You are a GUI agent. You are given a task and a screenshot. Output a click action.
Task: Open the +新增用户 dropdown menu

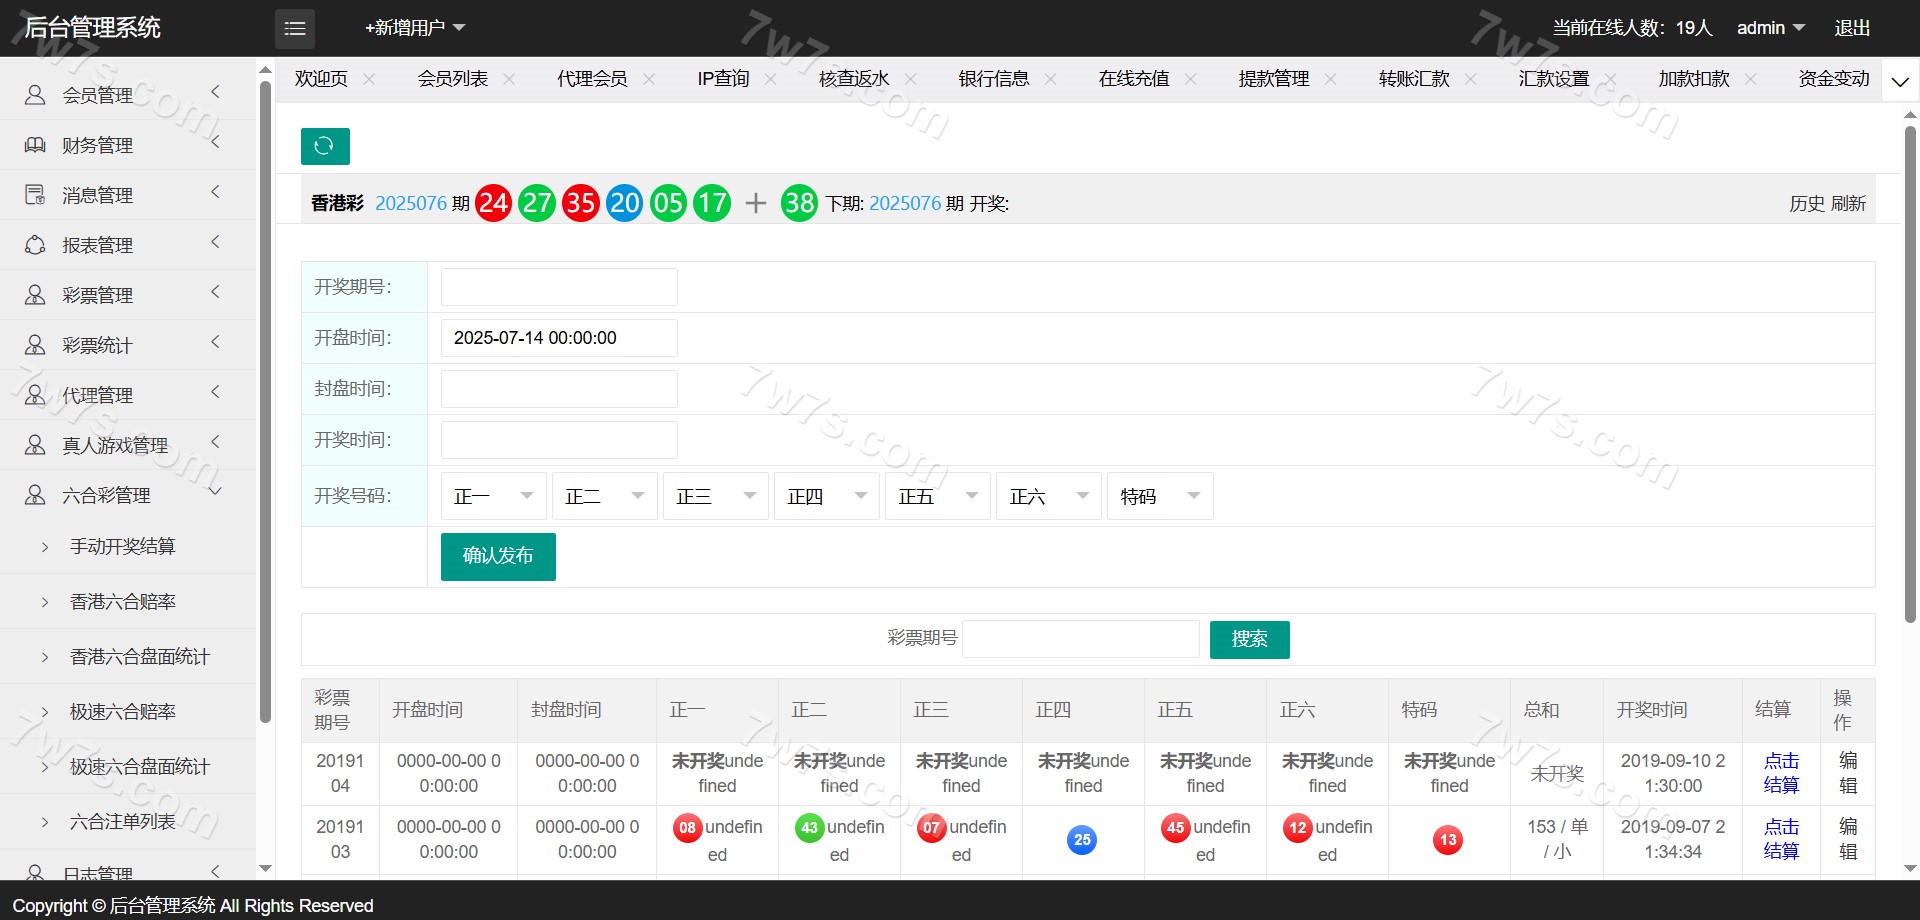point(415,28)
